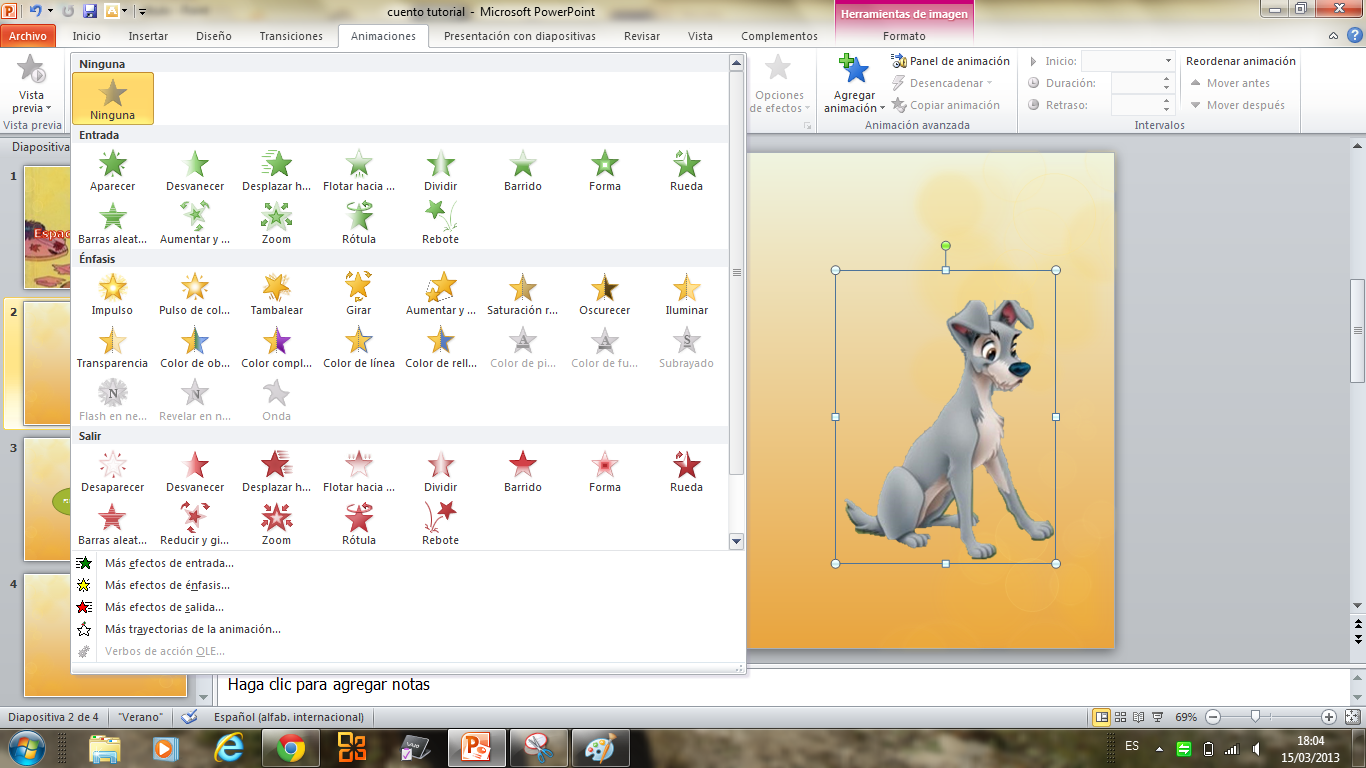This screenshot has width=1366, height=768.
Task: Apply the red Rueda exit effect
Action: click(687, 471)
